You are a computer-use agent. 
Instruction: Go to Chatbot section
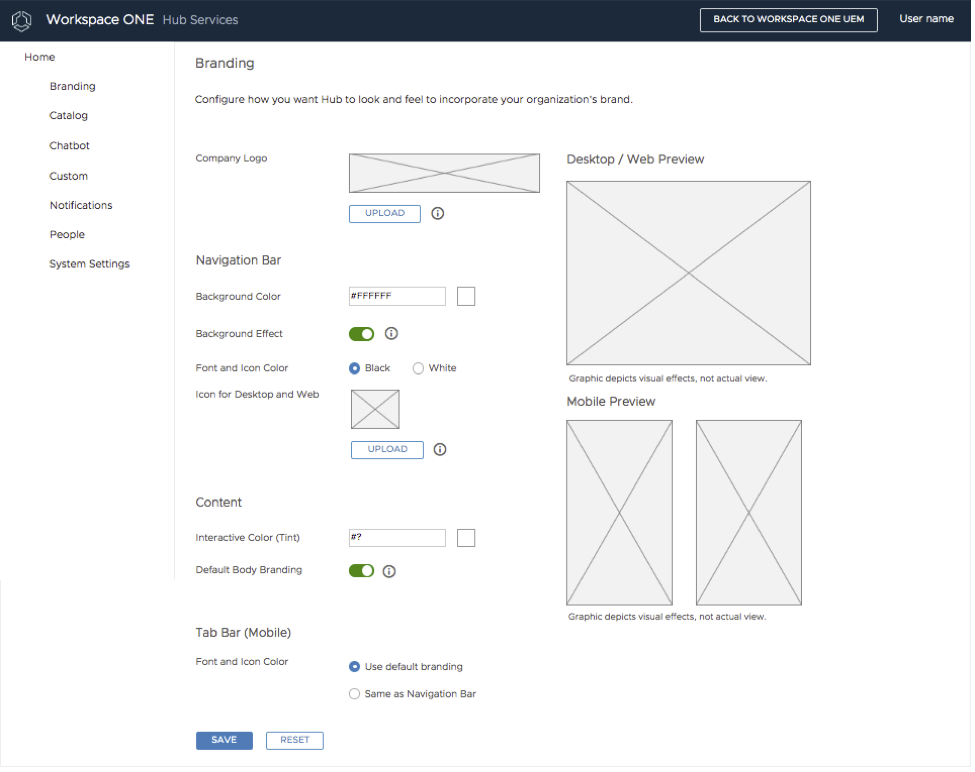(x=70, y=146)
